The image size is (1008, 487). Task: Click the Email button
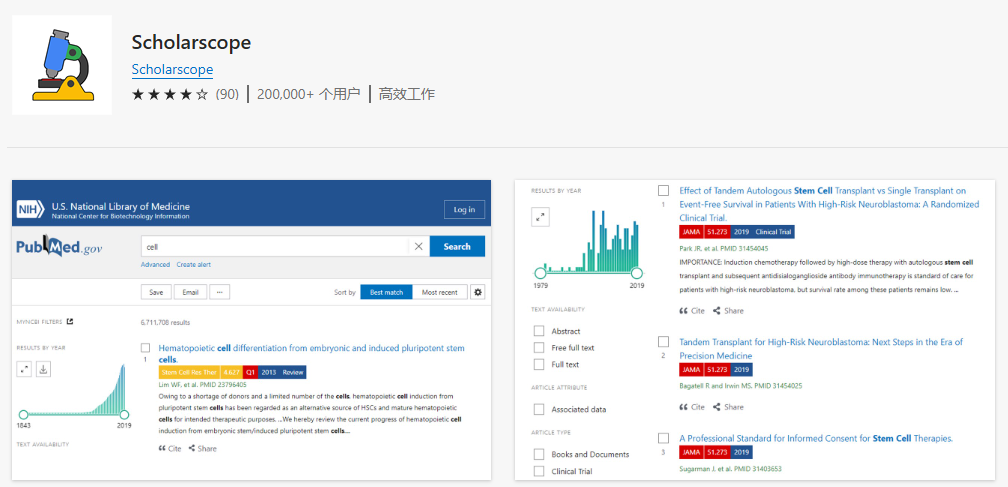[x=190, y=292]
